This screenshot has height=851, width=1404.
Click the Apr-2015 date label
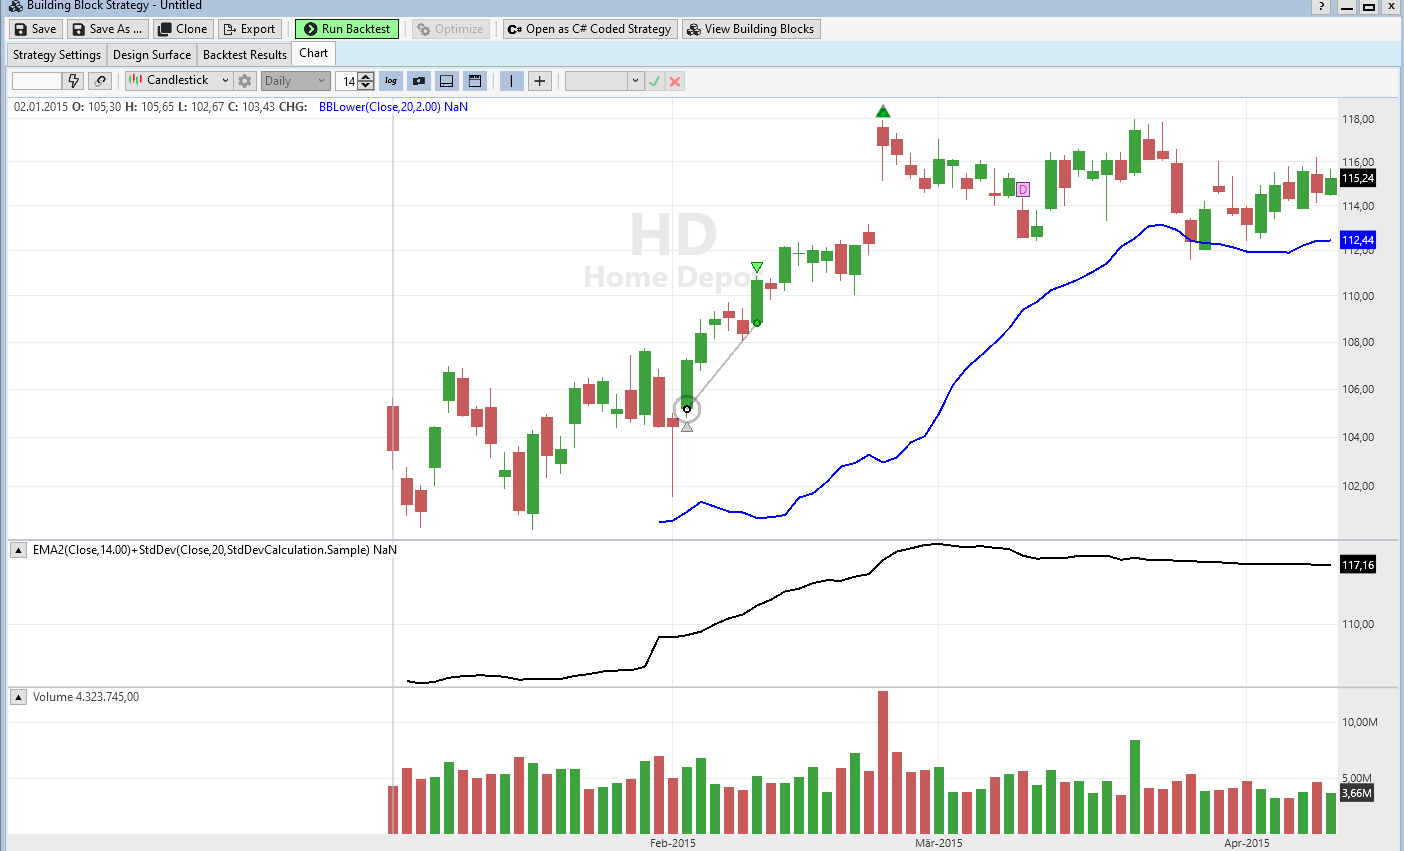1247,843
